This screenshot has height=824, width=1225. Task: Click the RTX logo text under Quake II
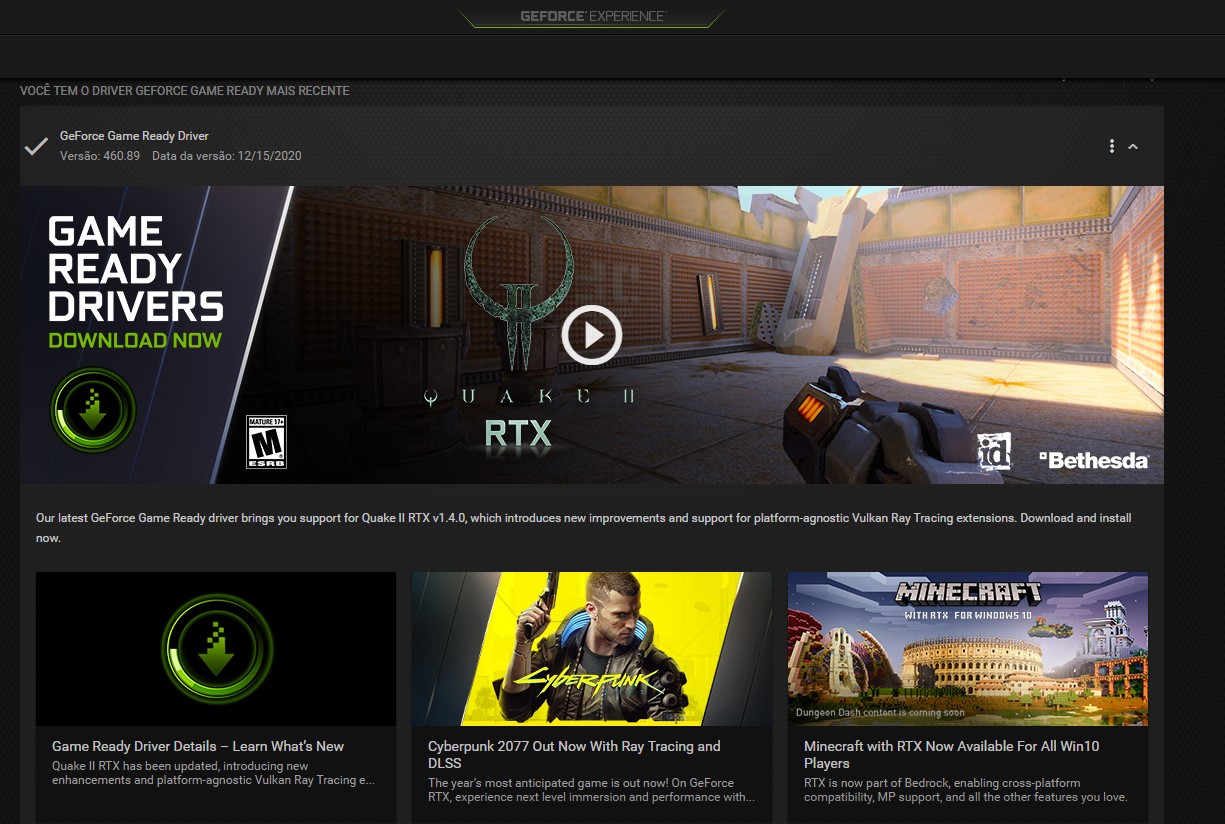(518, 433)
